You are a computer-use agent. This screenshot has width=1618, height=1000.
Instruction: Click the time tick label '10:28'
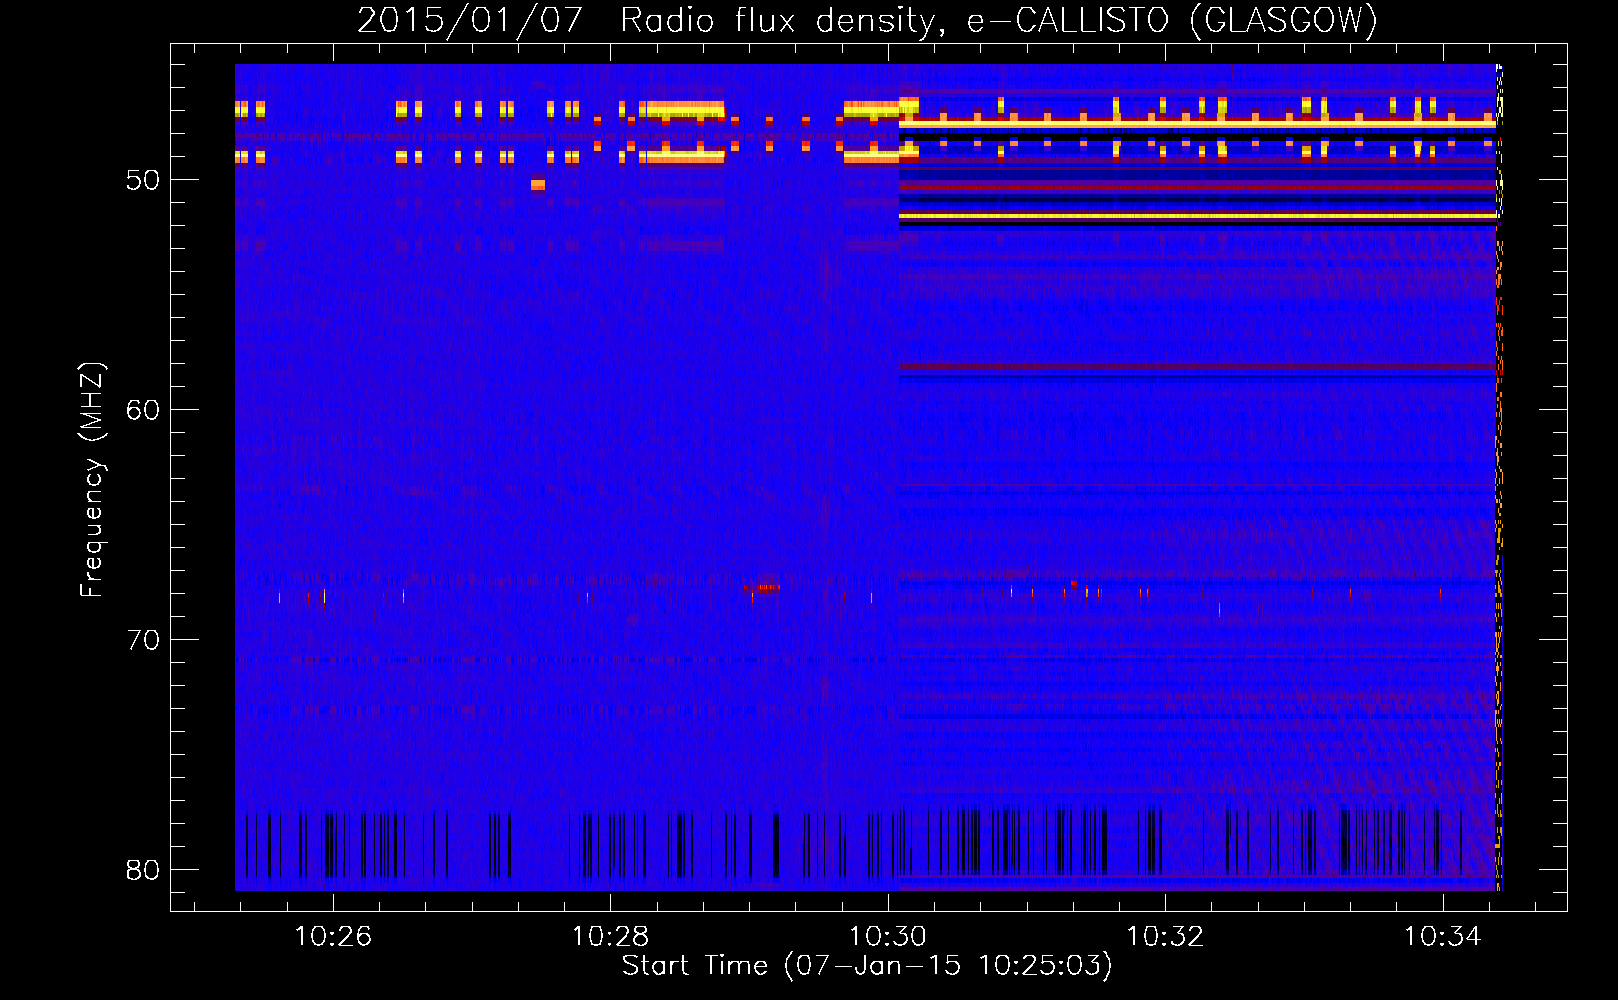coord(610,936)
